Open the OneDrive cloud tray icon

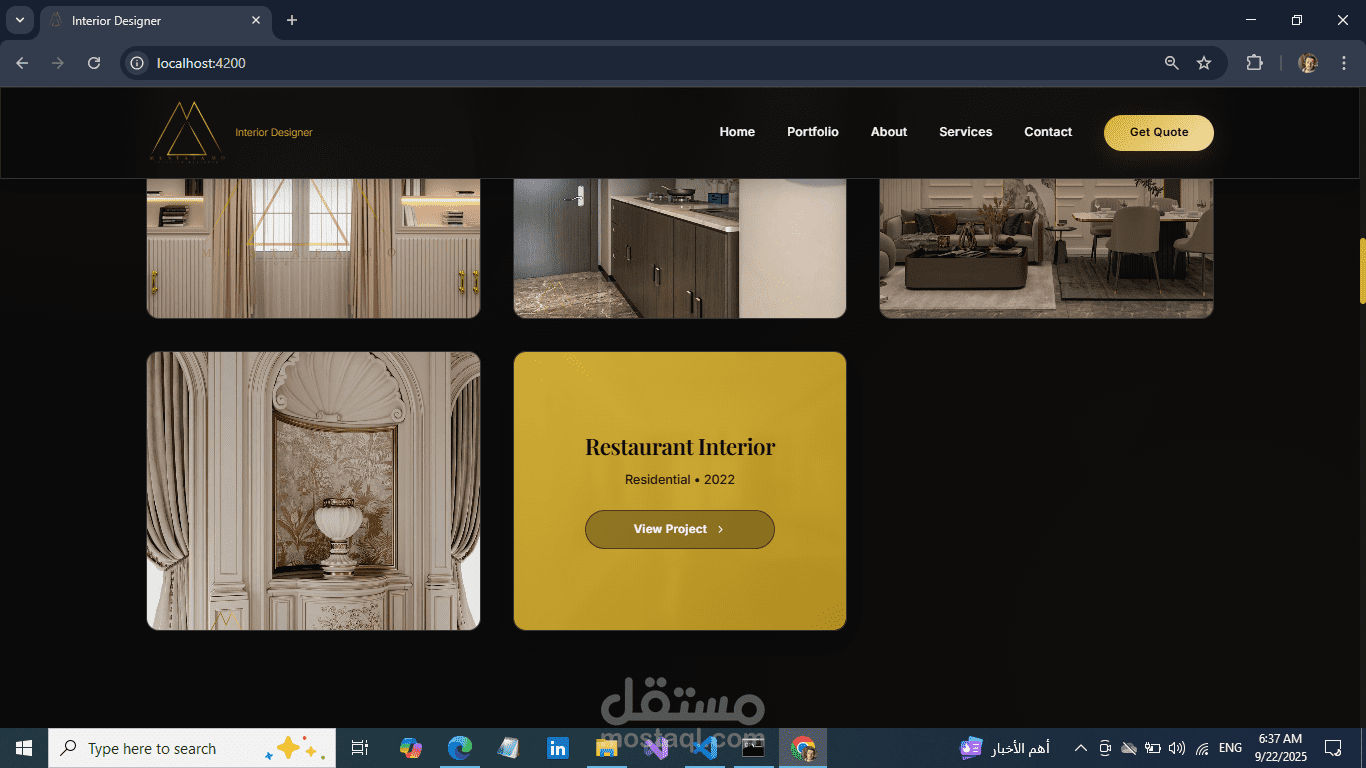coord(1129,748)
